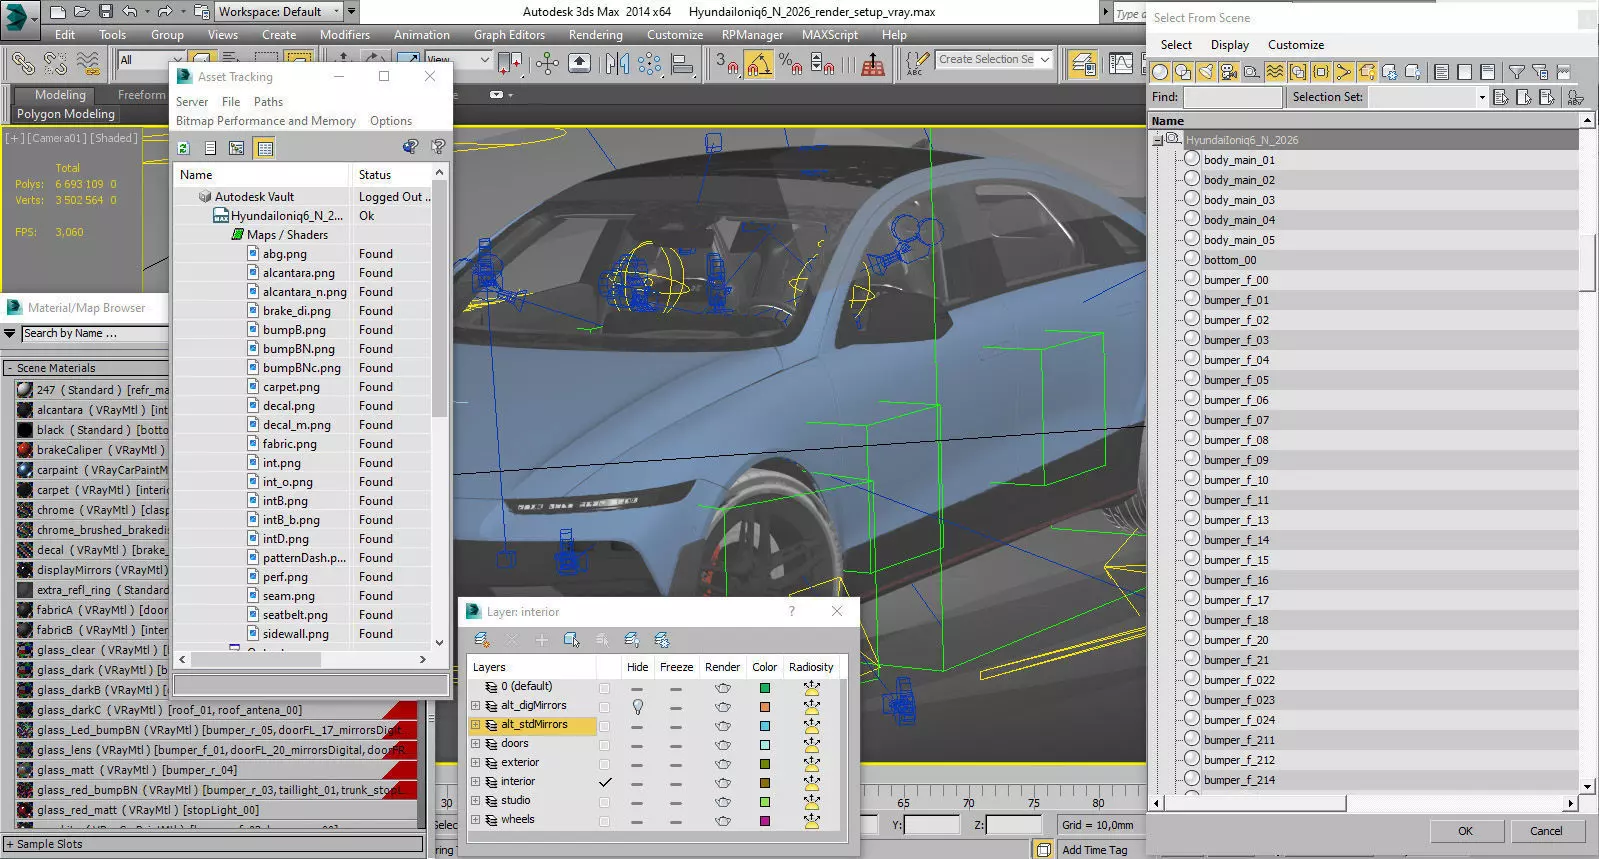Click the Align tool in main toolbar

coord(683,64)
